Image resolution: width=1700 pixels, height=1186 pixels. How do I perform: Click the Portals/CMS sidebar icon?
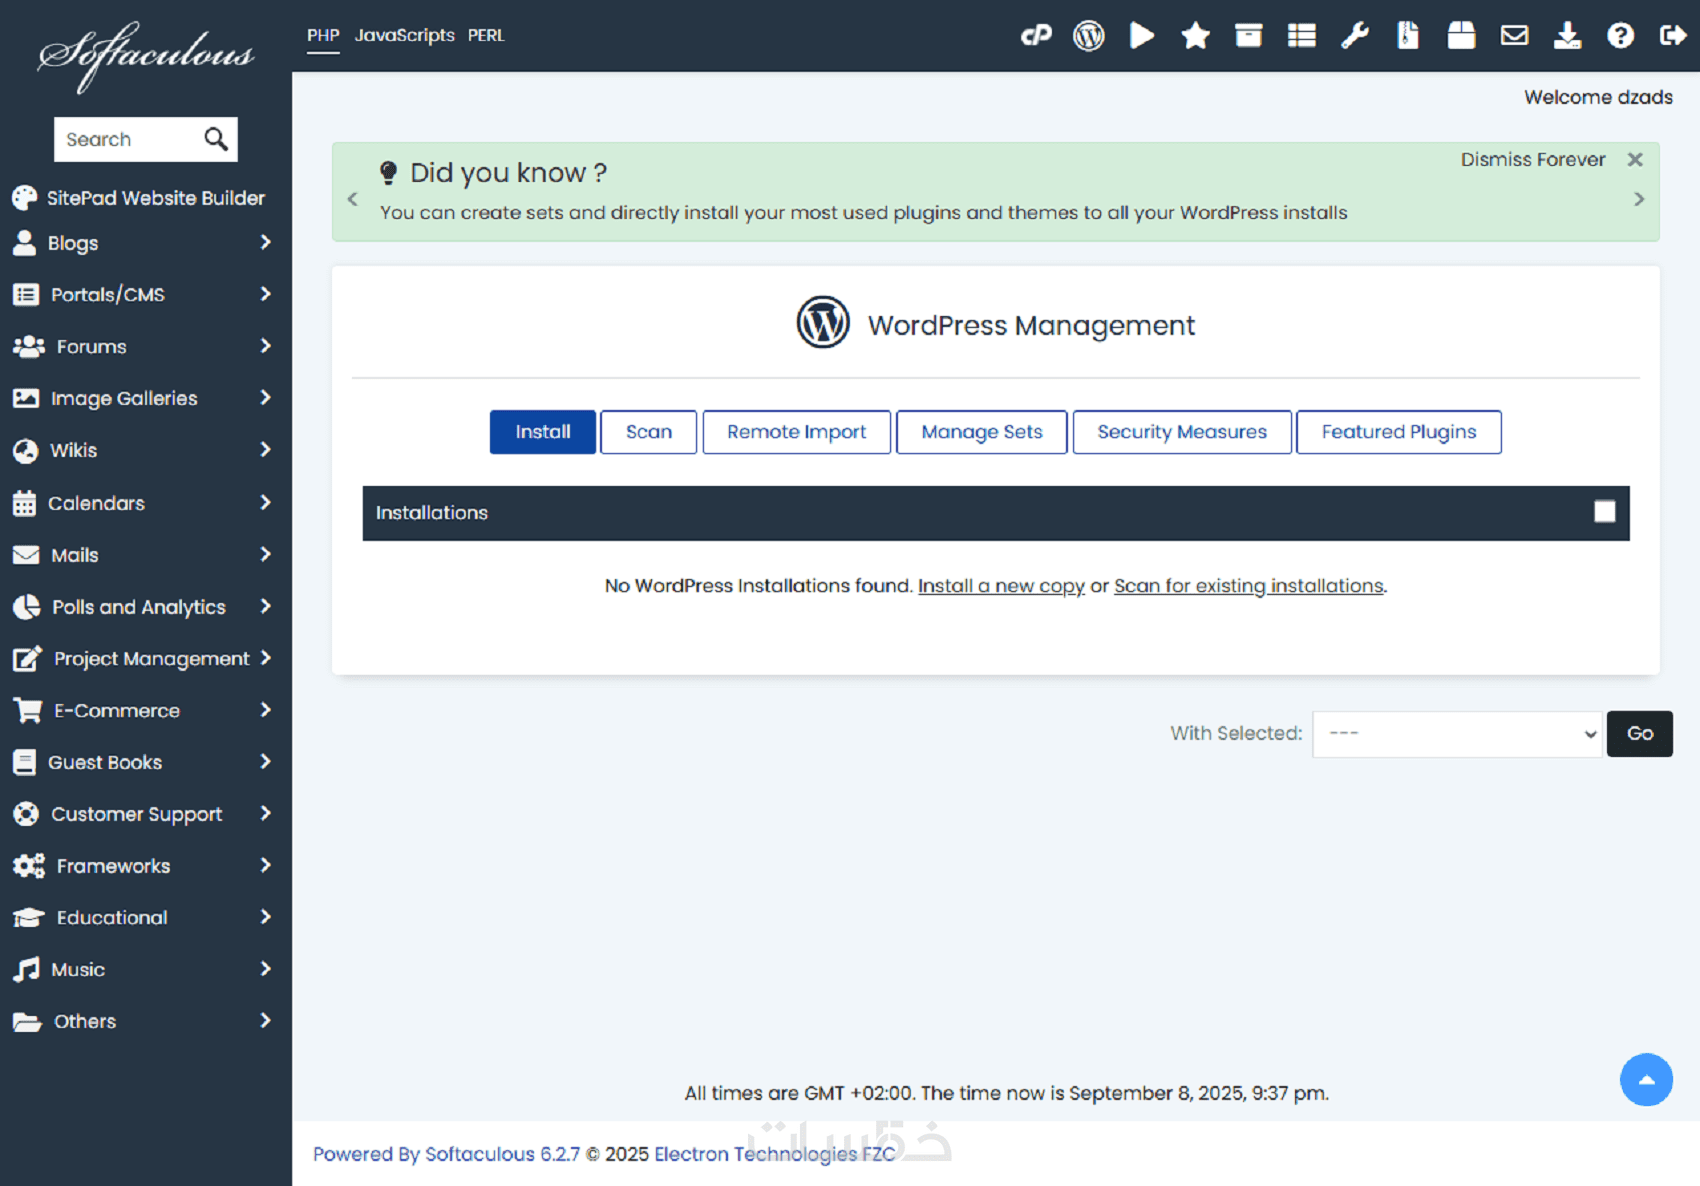26,295
